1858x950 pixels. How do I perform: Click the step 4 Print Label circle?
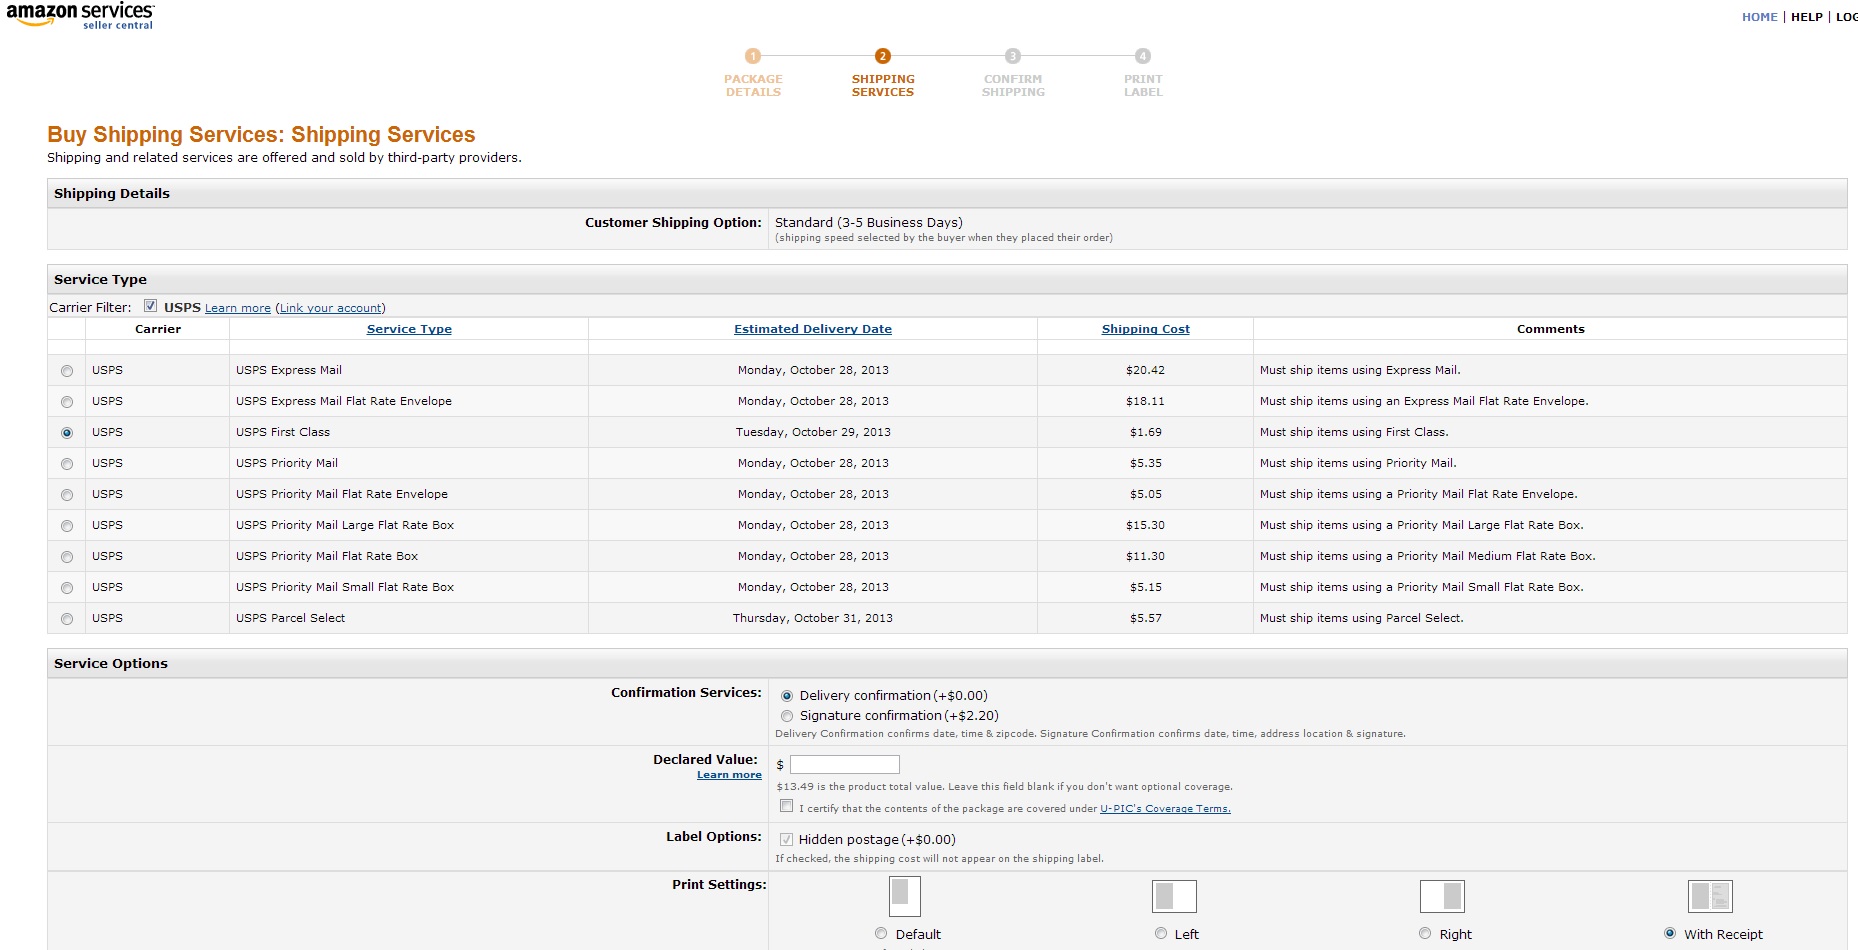tap(1143, 56)
